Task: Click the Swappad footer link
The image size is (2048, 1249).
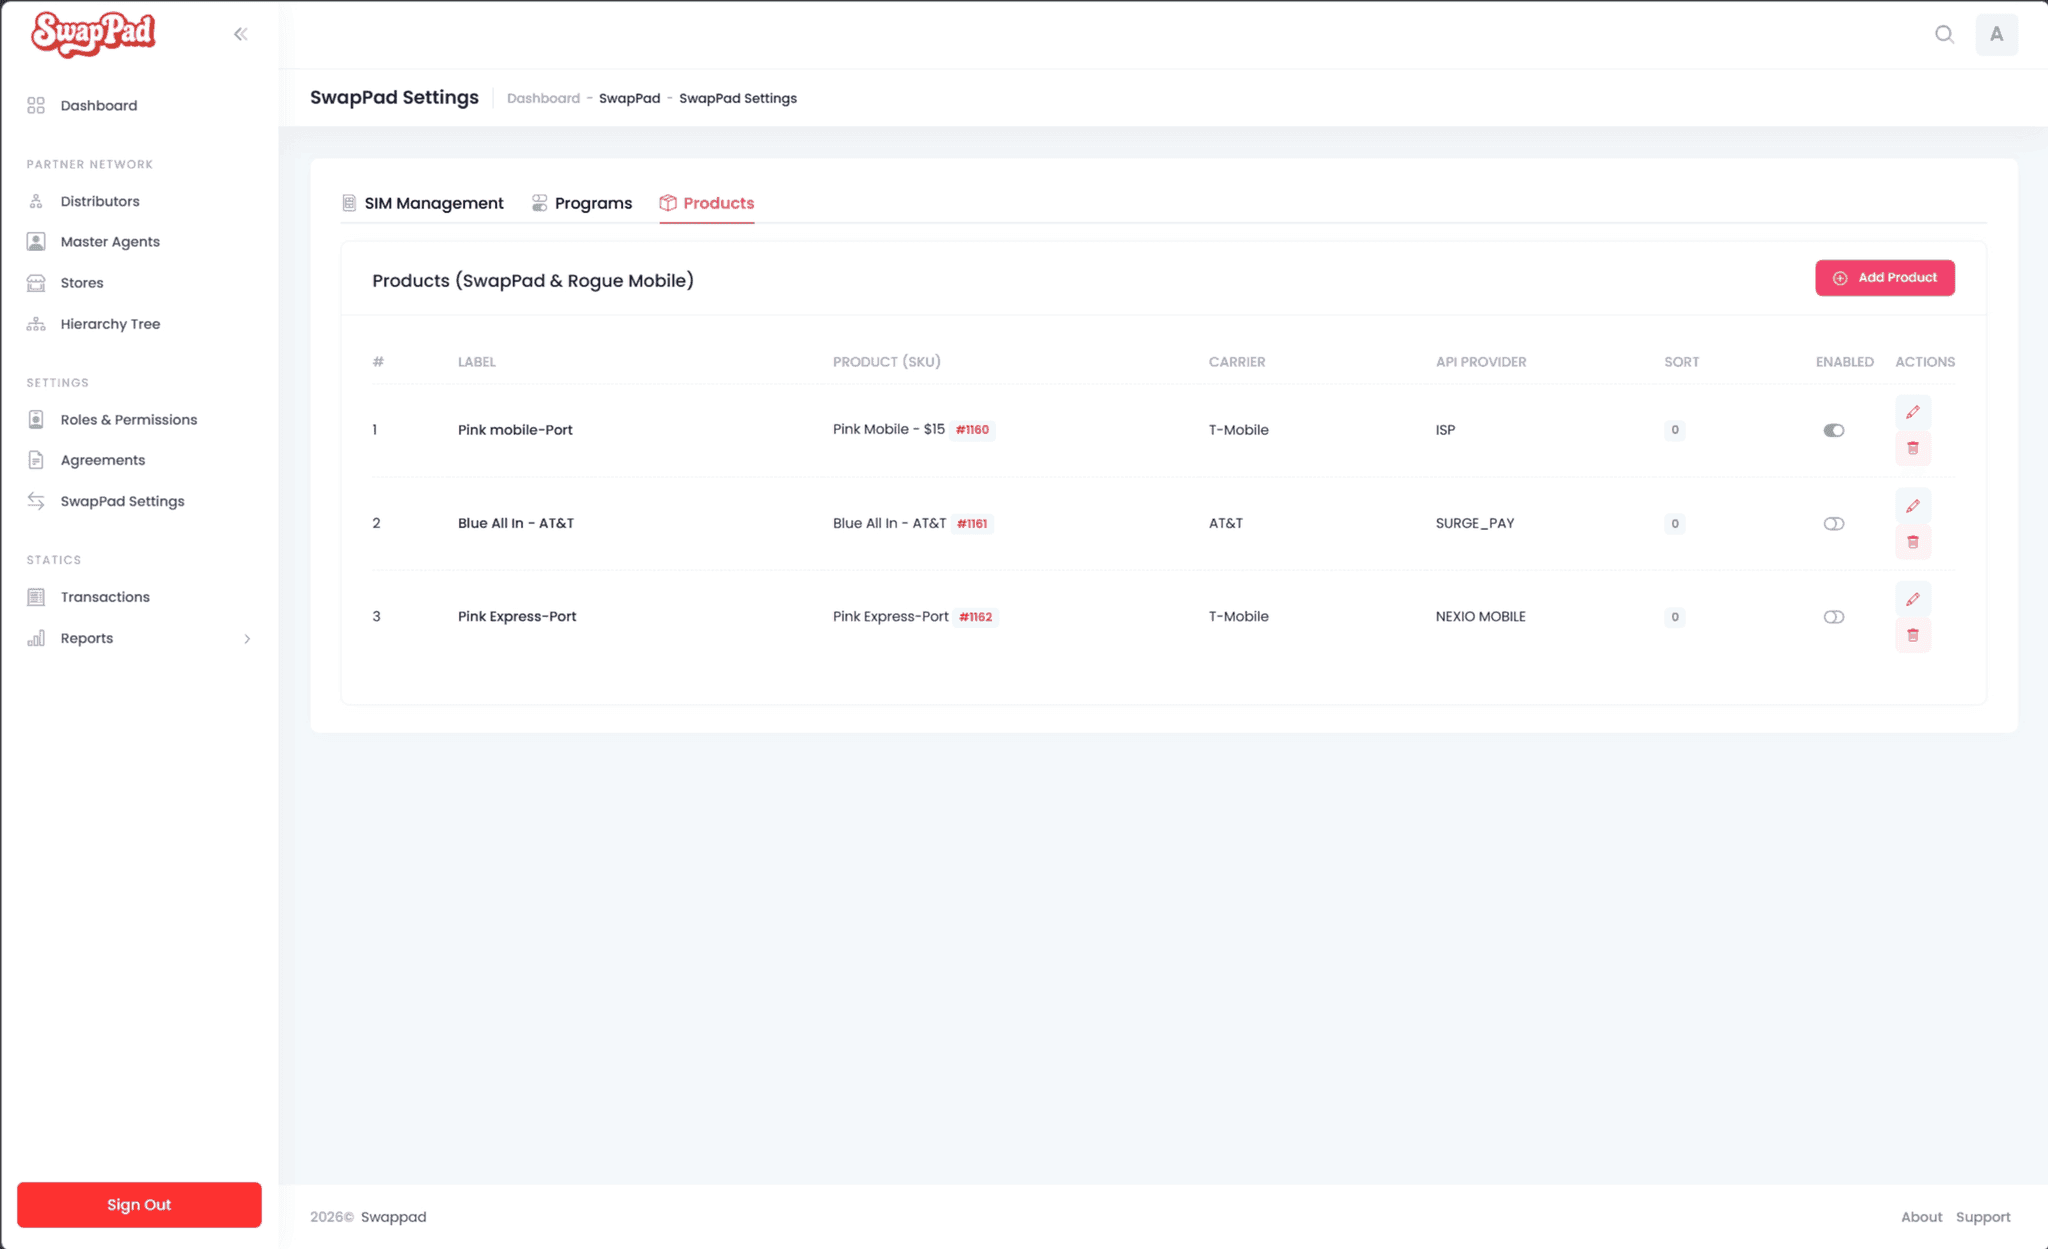Action: coord(393,1217)
